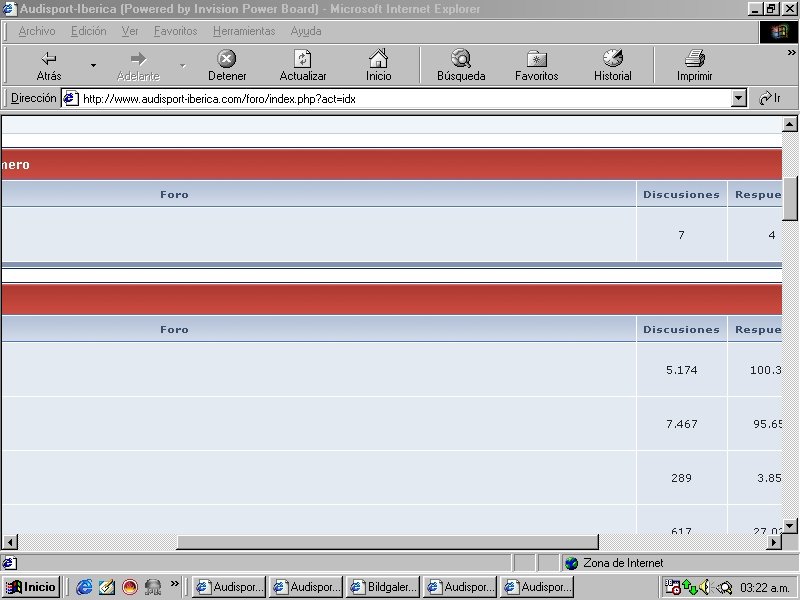Click the 03:22 a.m. clock
The height and width of the screenshot is (600, 800).
764,587
